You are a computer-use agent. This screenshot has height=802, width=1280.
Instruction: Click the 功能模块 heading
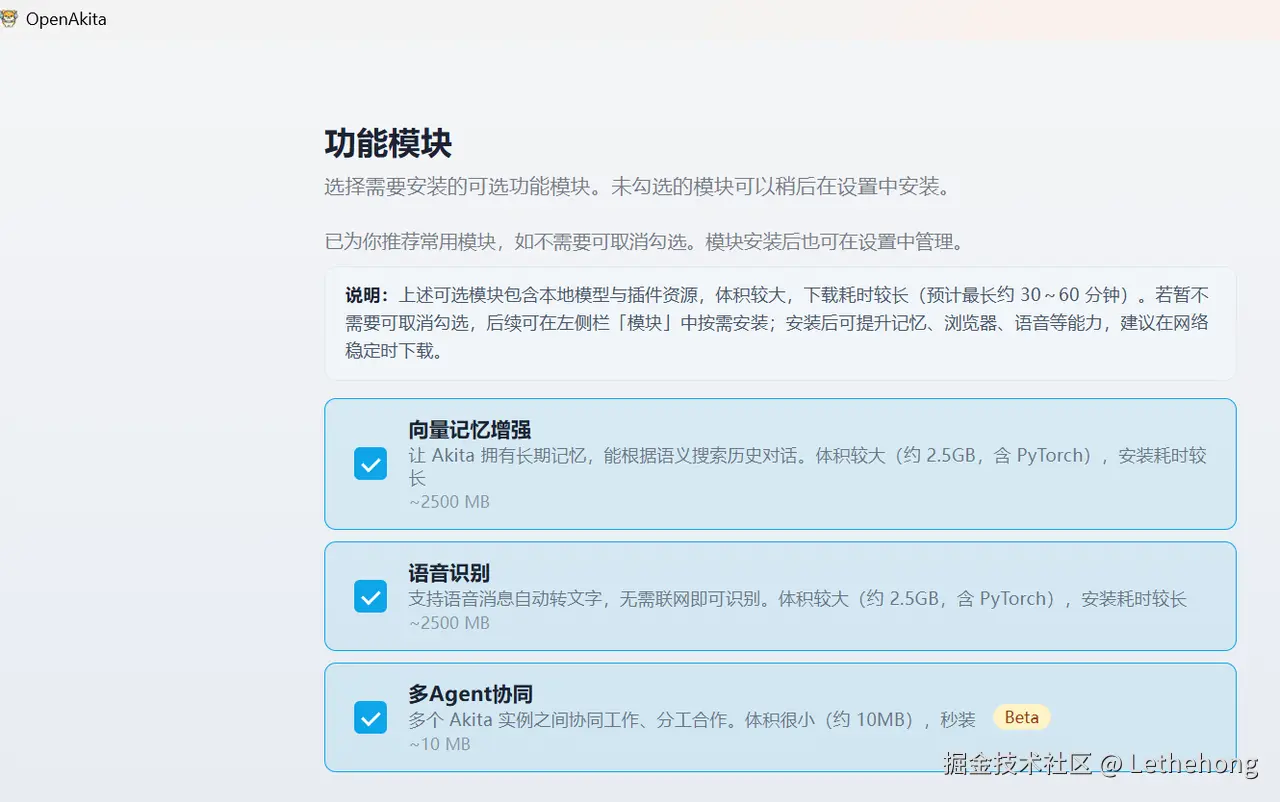[388, 143]
